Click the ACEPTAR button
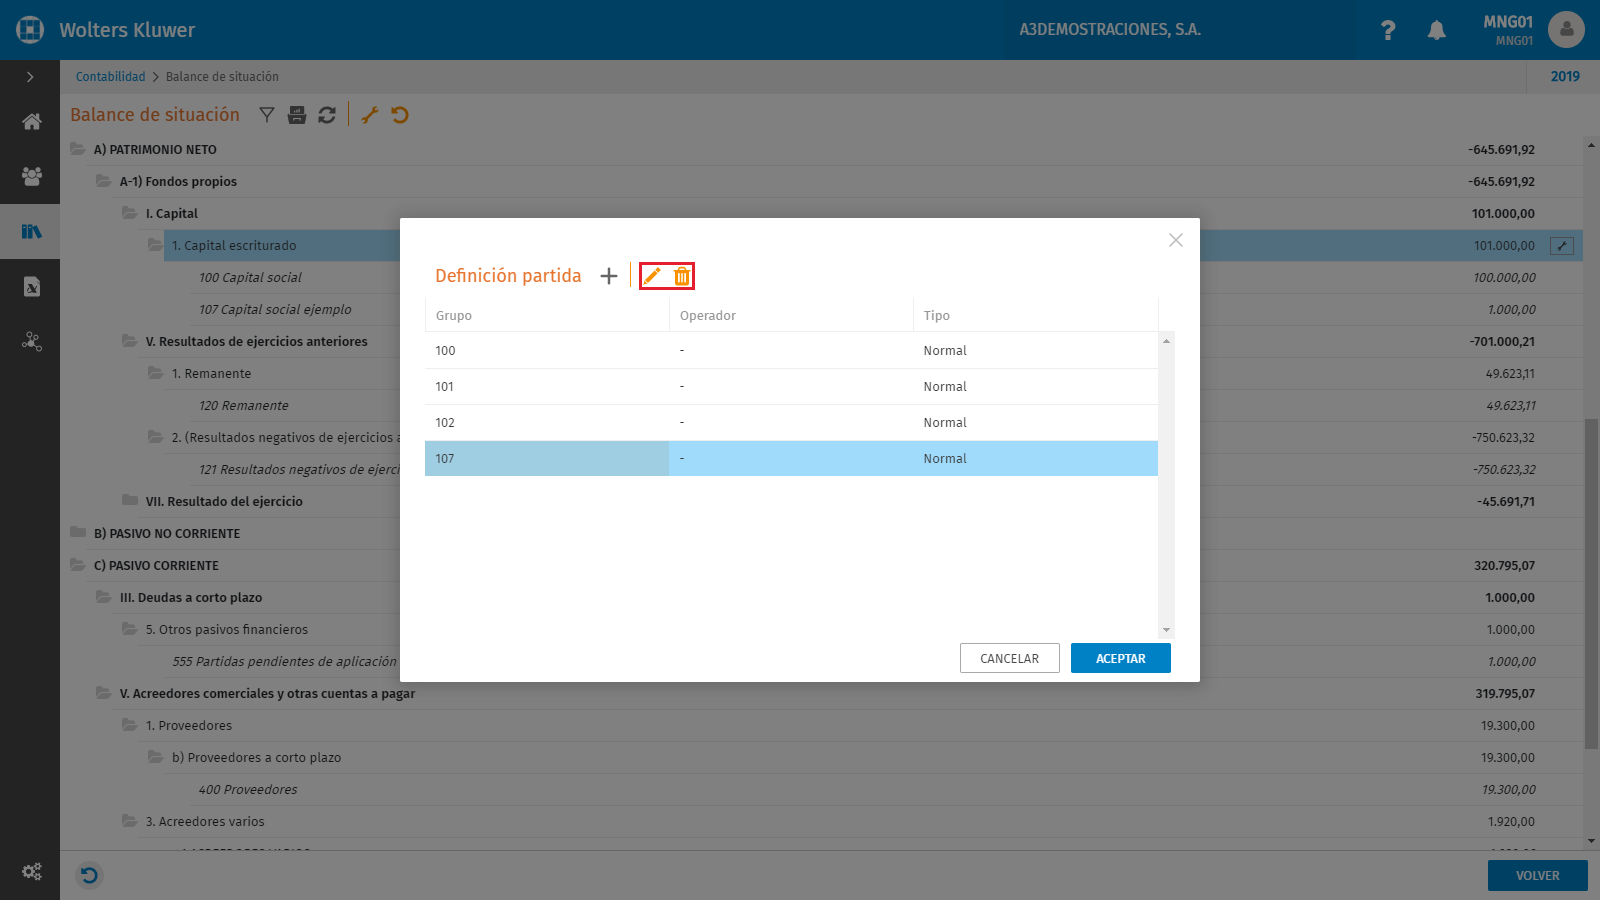Viewport: 1600px width, 900px height. click(1120, 658)
